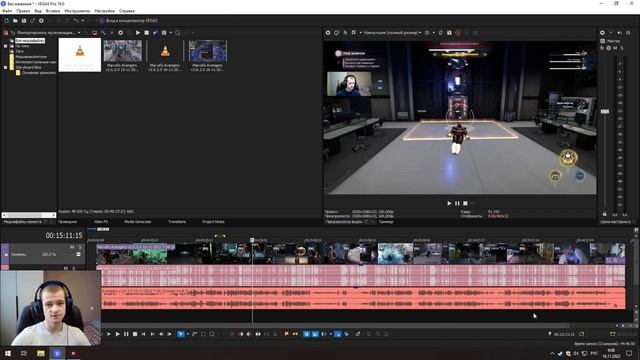This screenshot has height=360, width=640.
Task: Switch to the Video Preview tab
Action: click(x=344, y=222)
